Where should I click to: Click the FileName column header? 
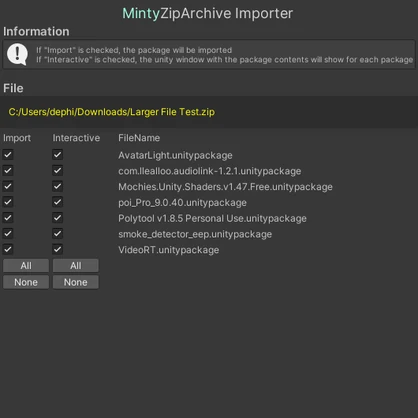tap(139, 138)
